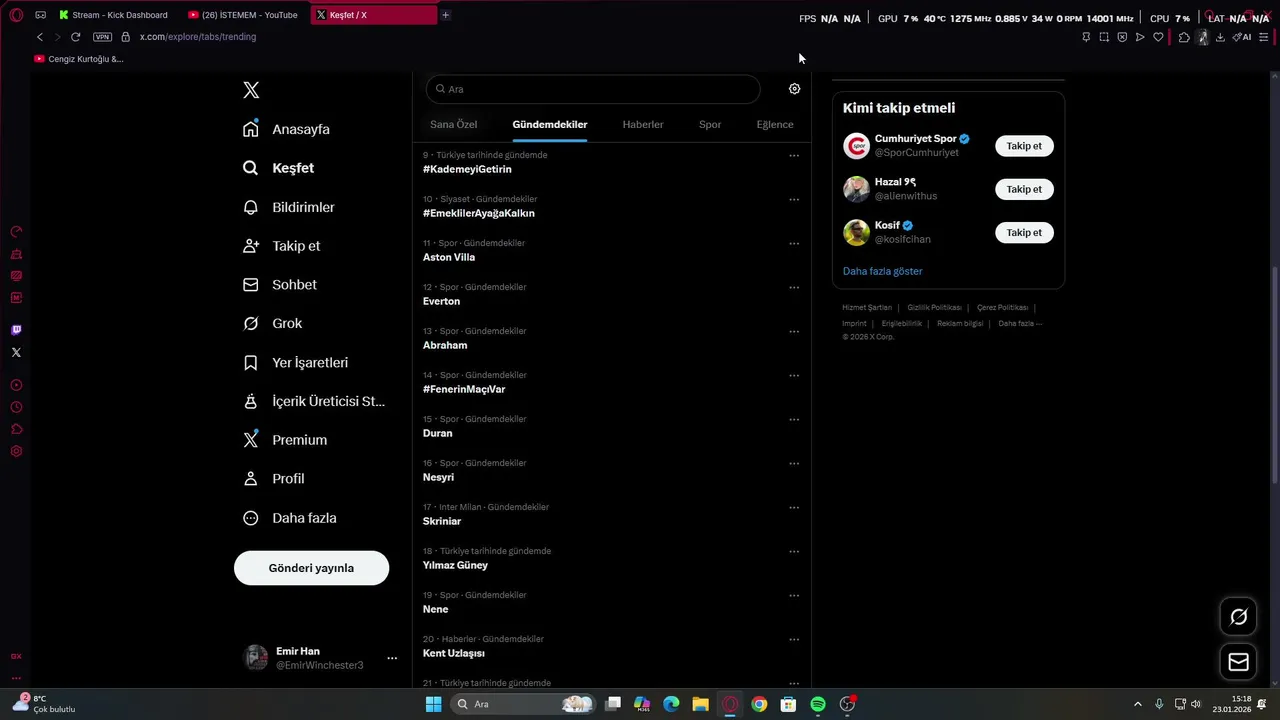Open the Anasayfa home page
The width and height of the screenshot is (1280, 720).
click(287, 129)
